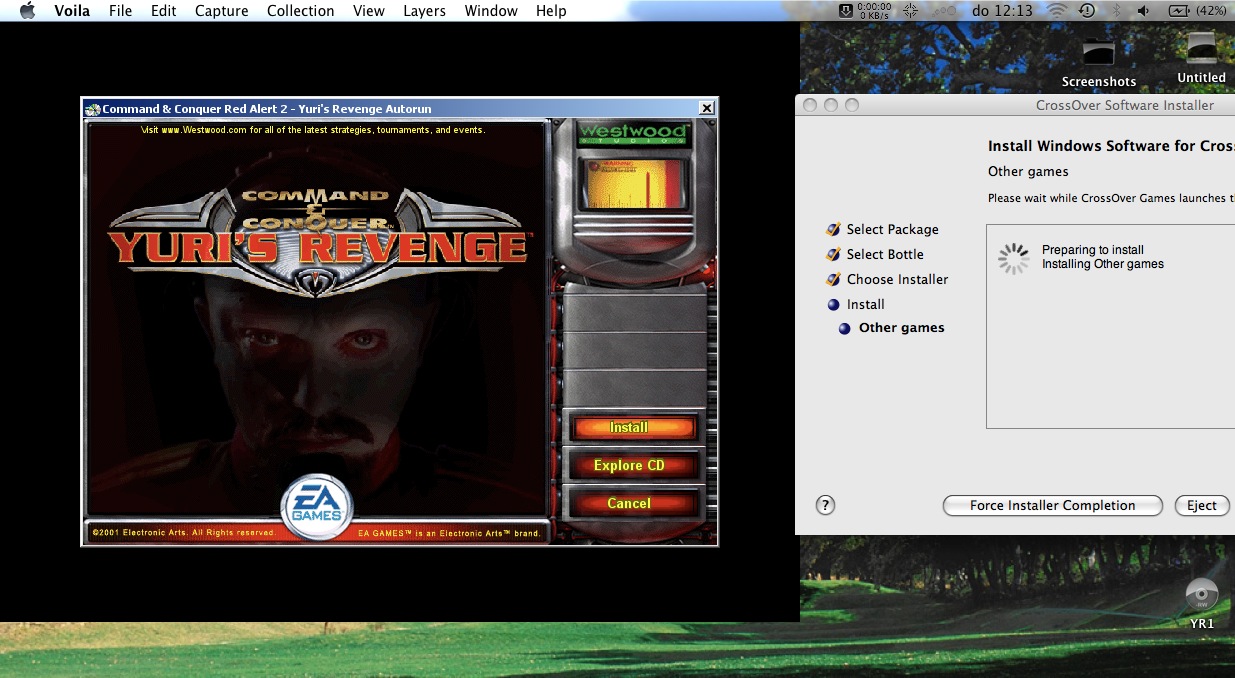Open the Layers menu

[x=424, y=11]
